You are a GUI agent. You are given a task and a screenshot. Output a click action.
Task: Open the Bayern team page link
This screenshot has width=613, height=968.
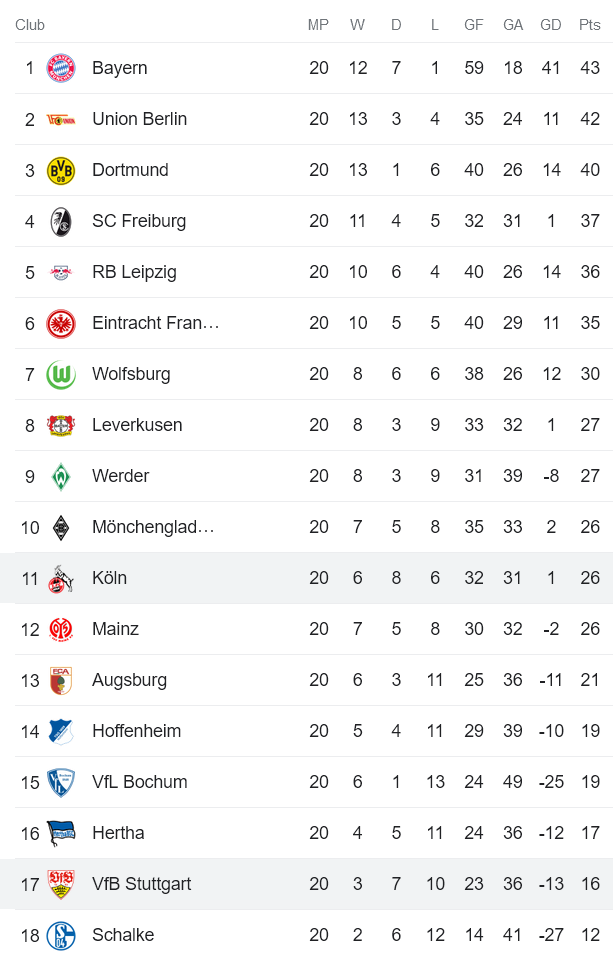tap(122, 68)
